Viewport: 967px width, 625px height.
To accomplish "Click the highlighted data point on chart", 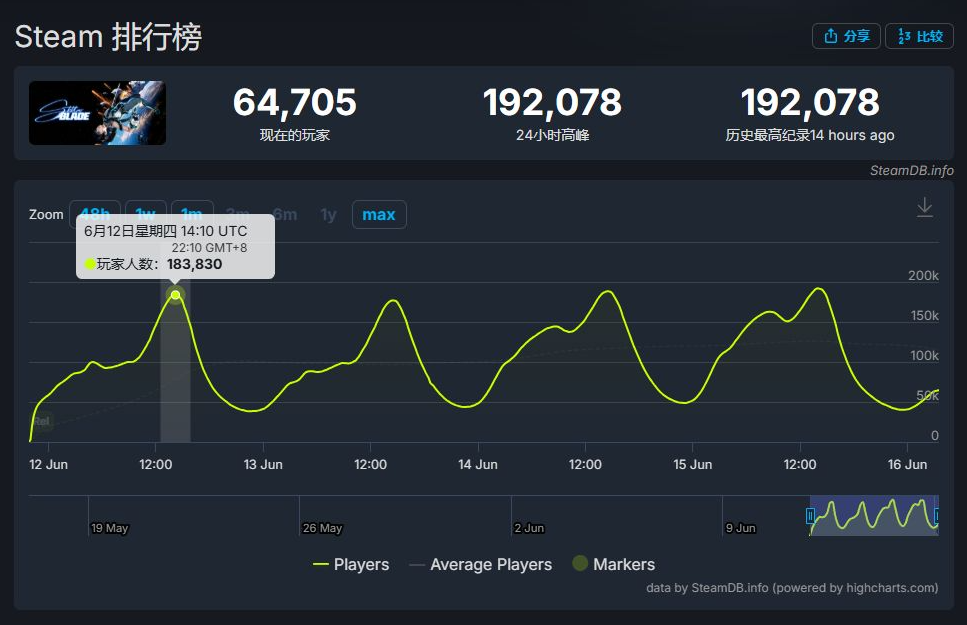I will click(176, 295).
